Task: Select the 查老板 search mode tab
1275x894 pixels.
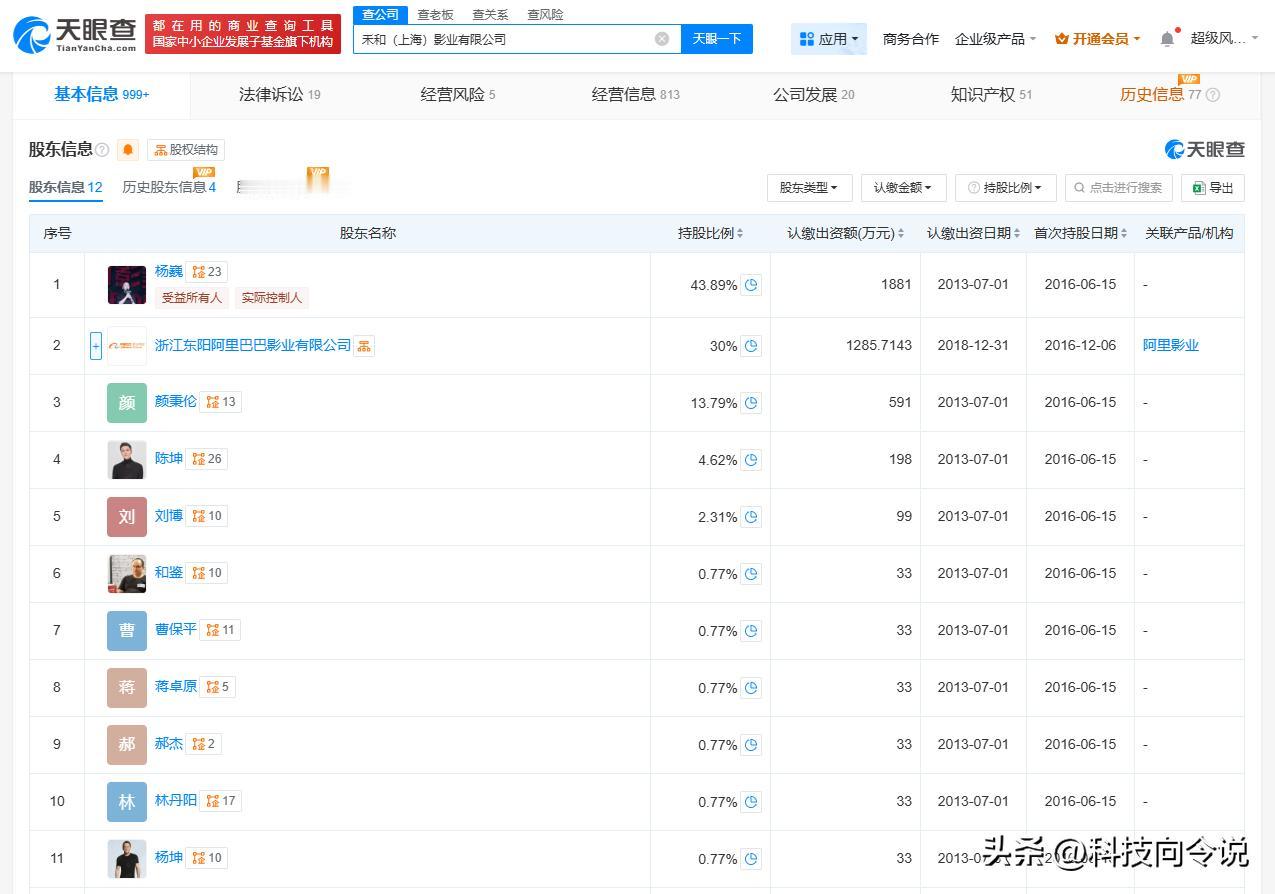Action: 435,15
